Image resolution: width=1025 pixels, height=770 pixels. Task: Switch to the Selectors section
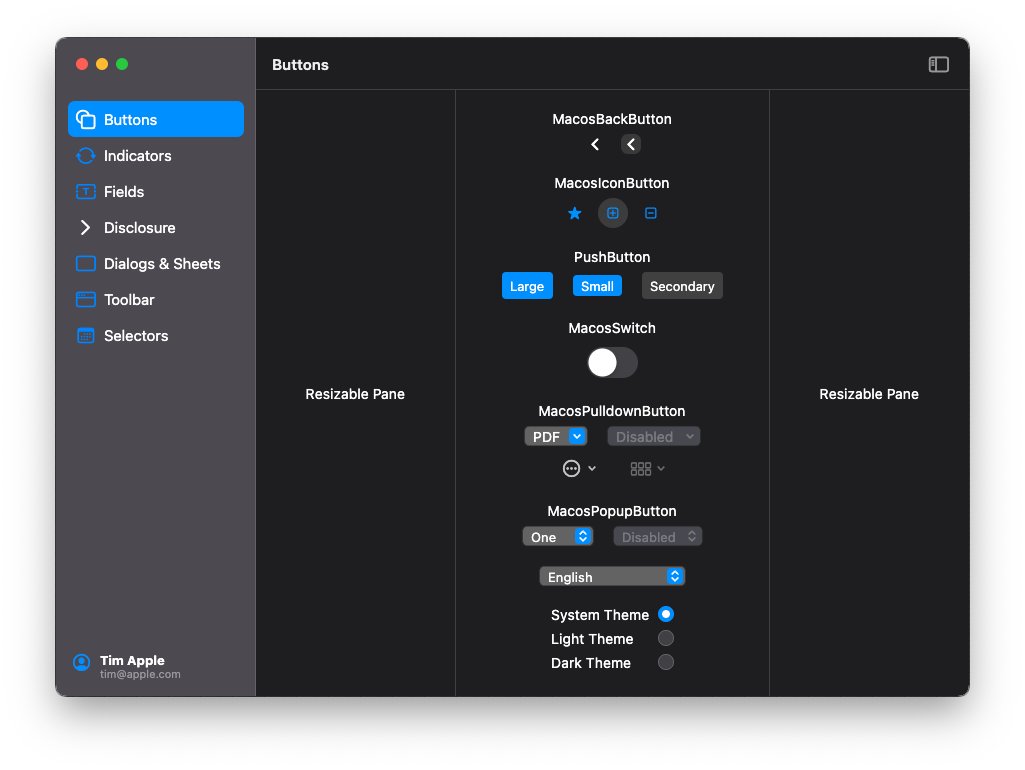click(85, 336)
